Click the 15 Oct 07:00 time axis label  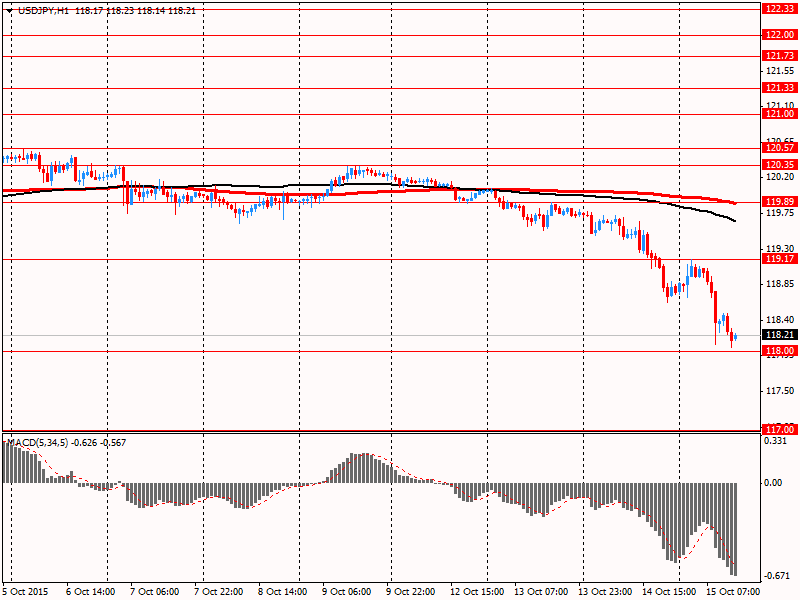click(734, 592)
